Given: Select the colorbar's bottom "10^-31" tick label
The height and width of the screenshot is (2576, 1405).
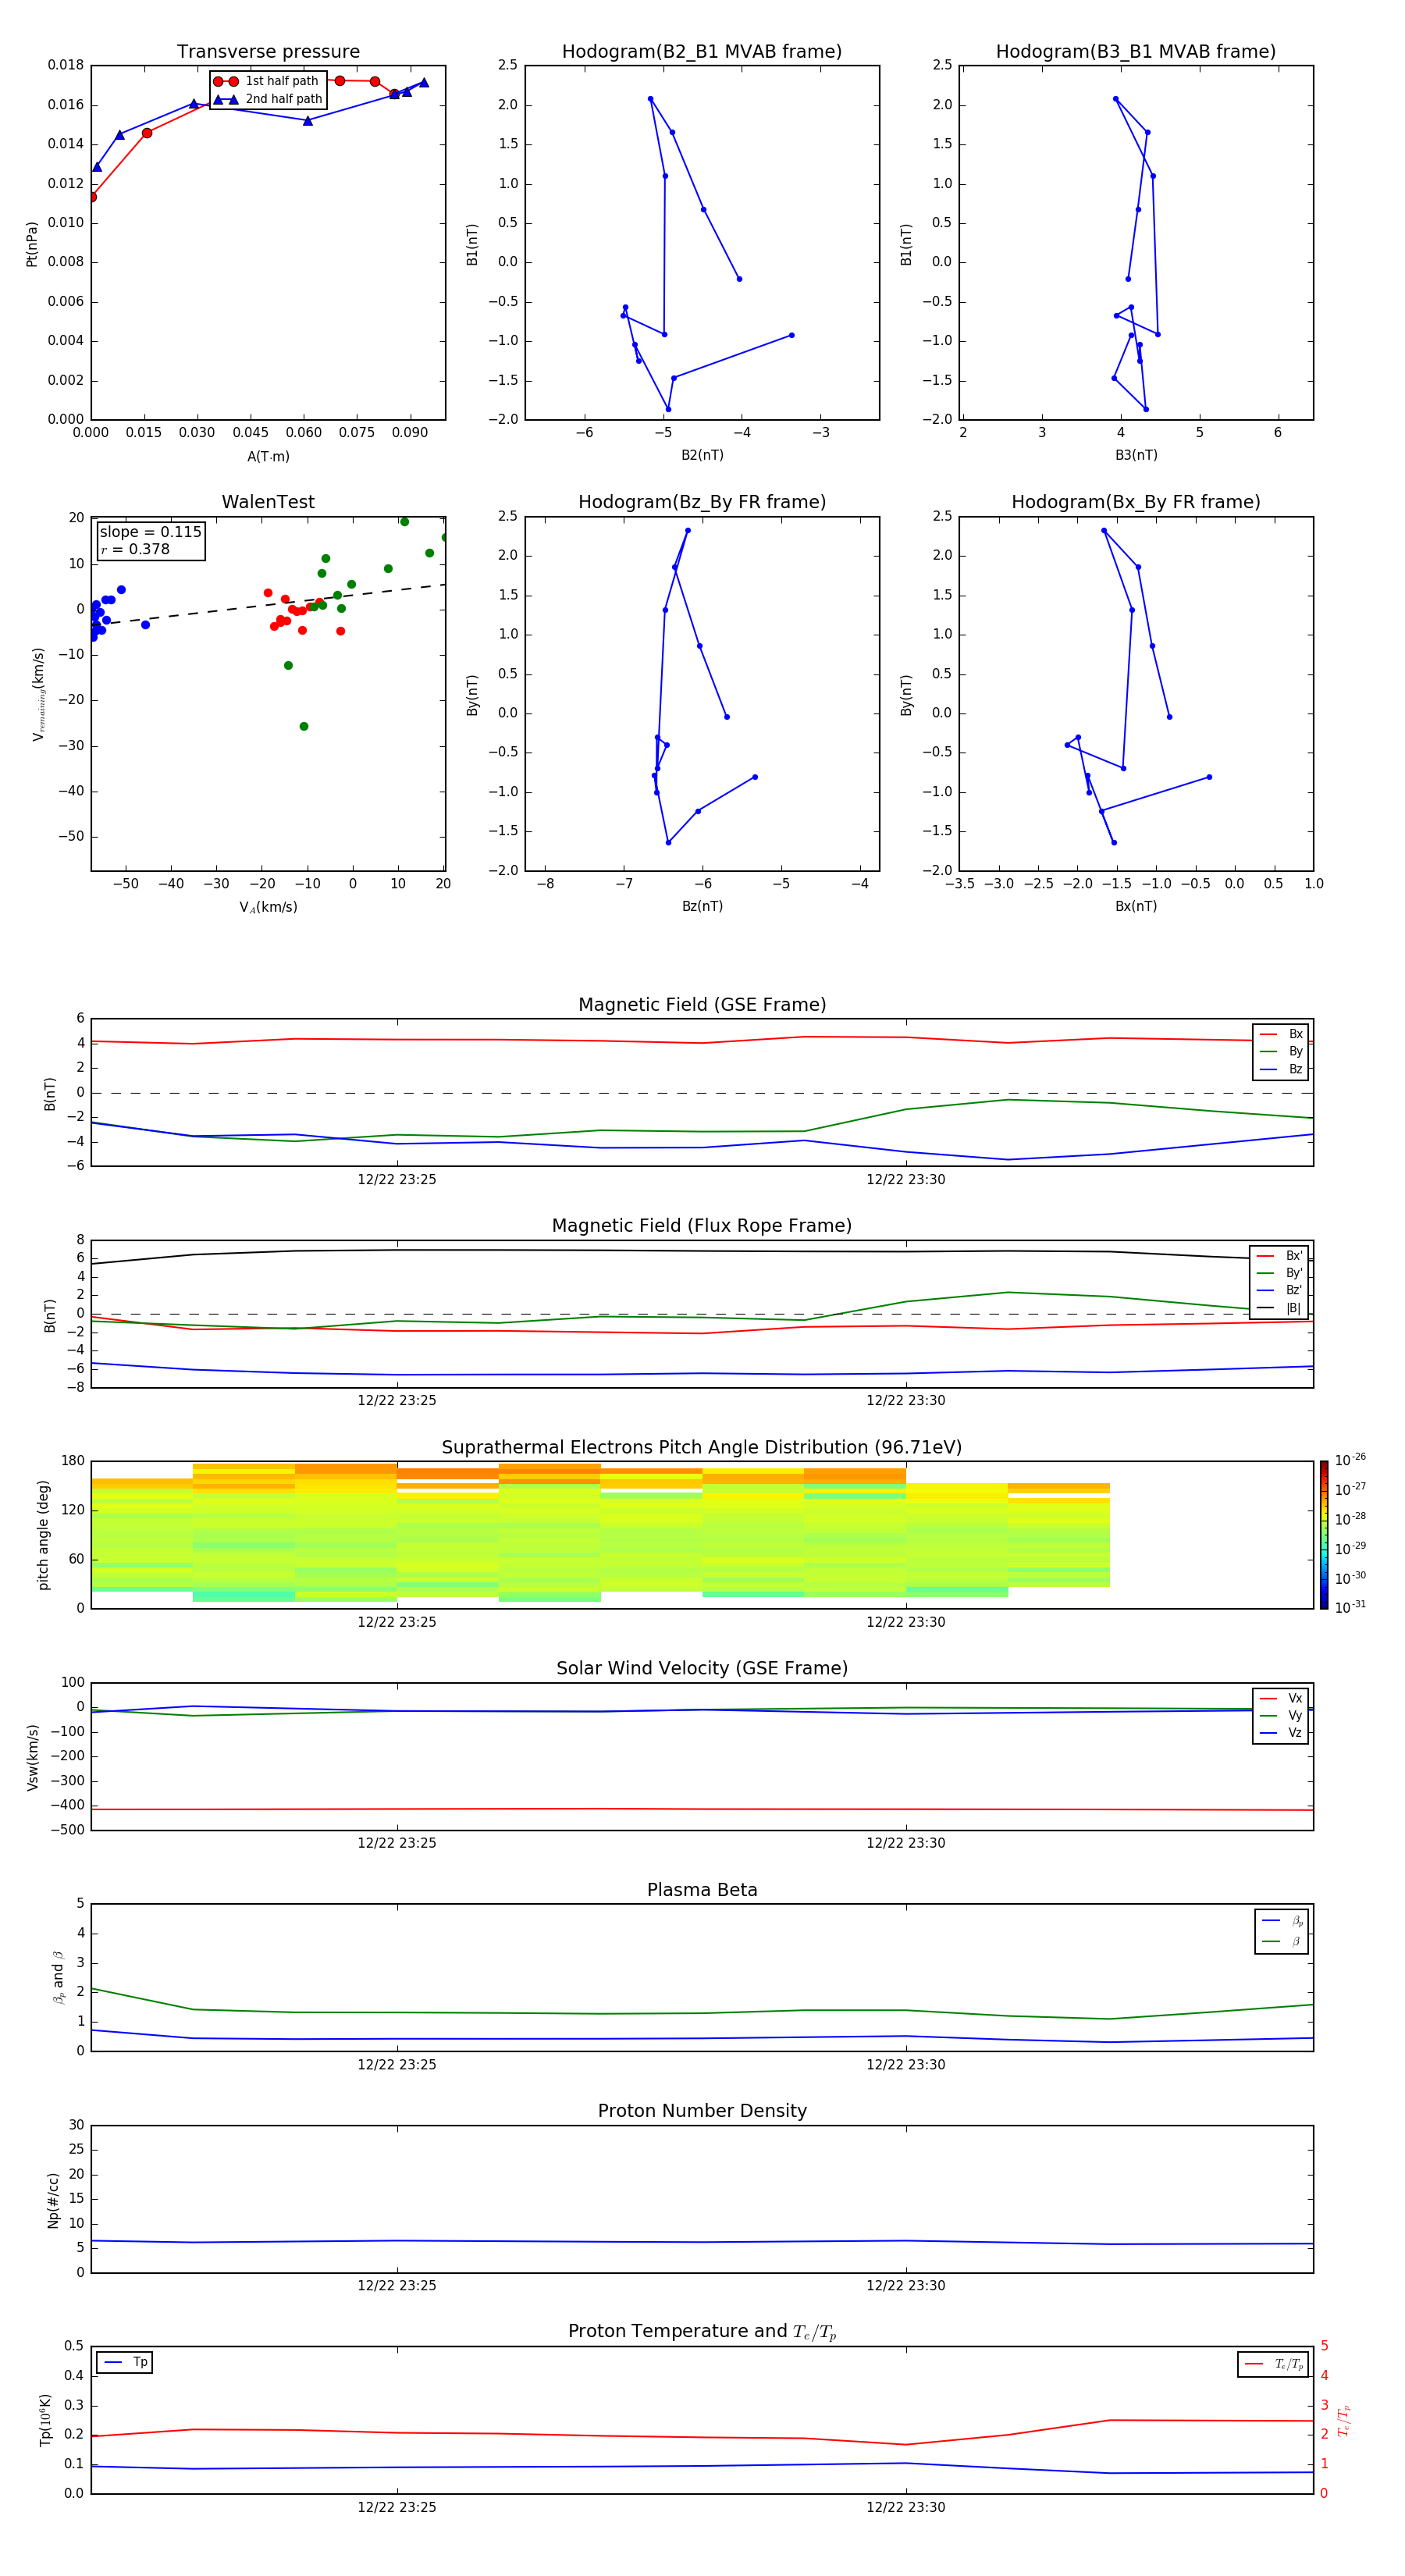Looking at the screenshot, I should [x=1350, y=1607].
